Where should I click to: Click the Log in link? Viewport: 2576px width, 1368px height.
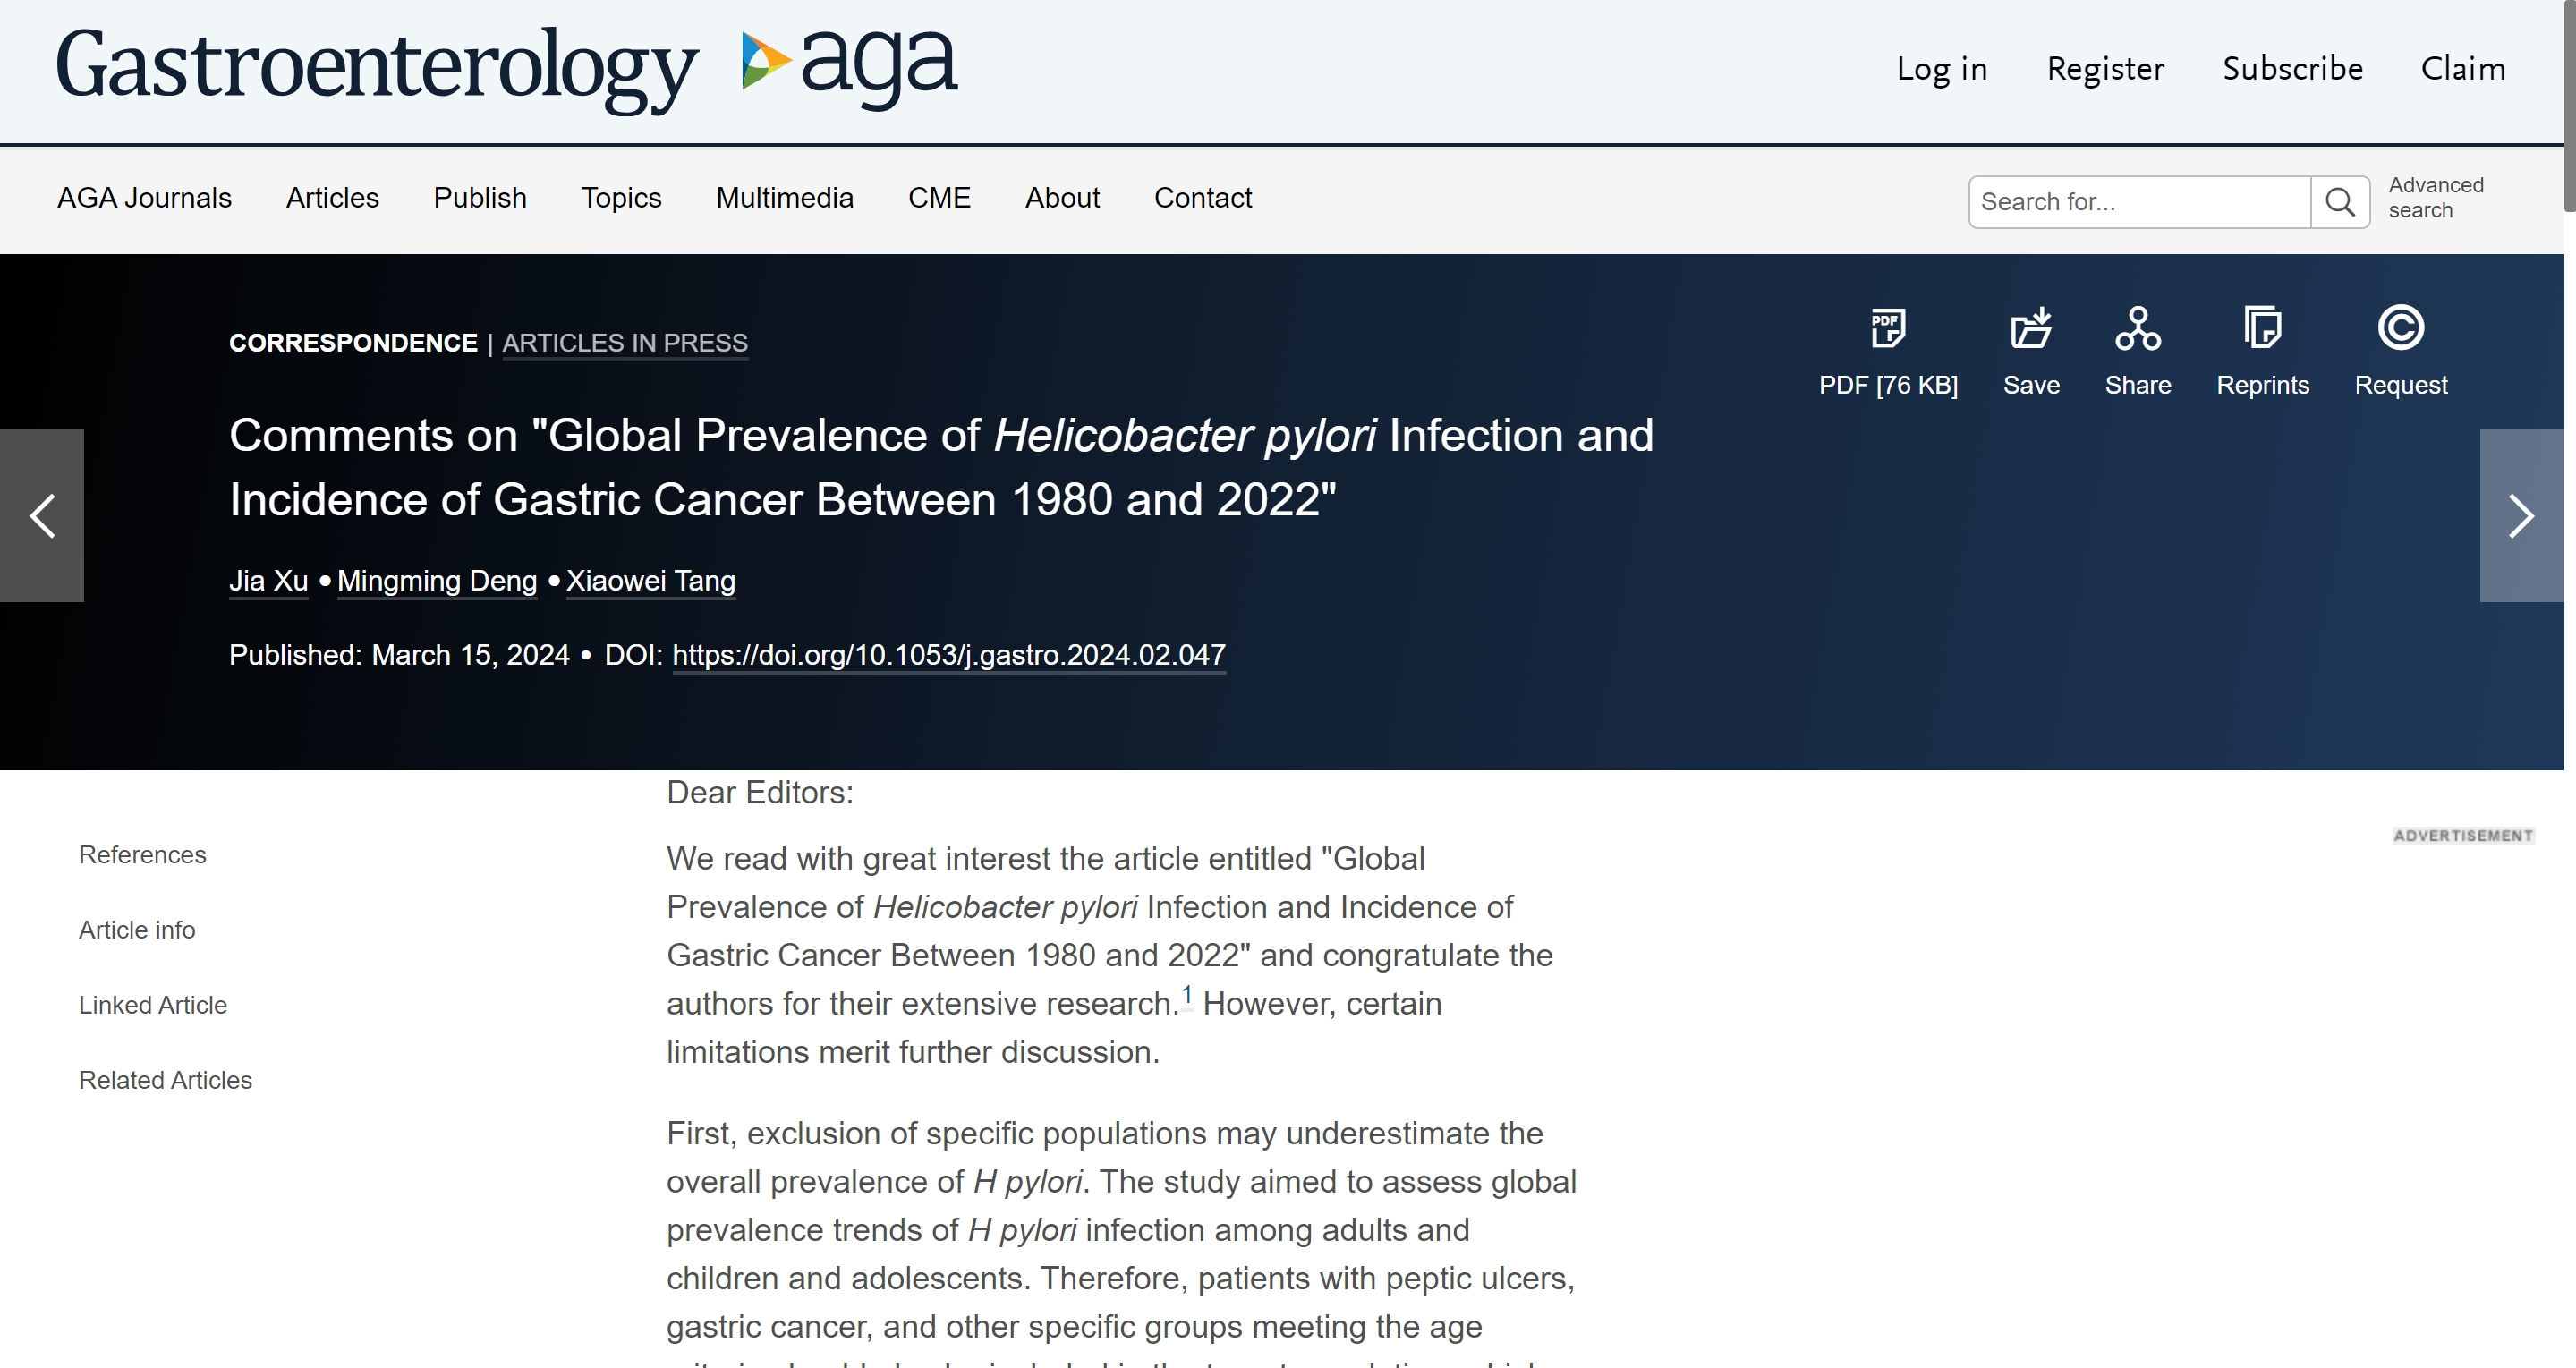(x=1942, y=68)
